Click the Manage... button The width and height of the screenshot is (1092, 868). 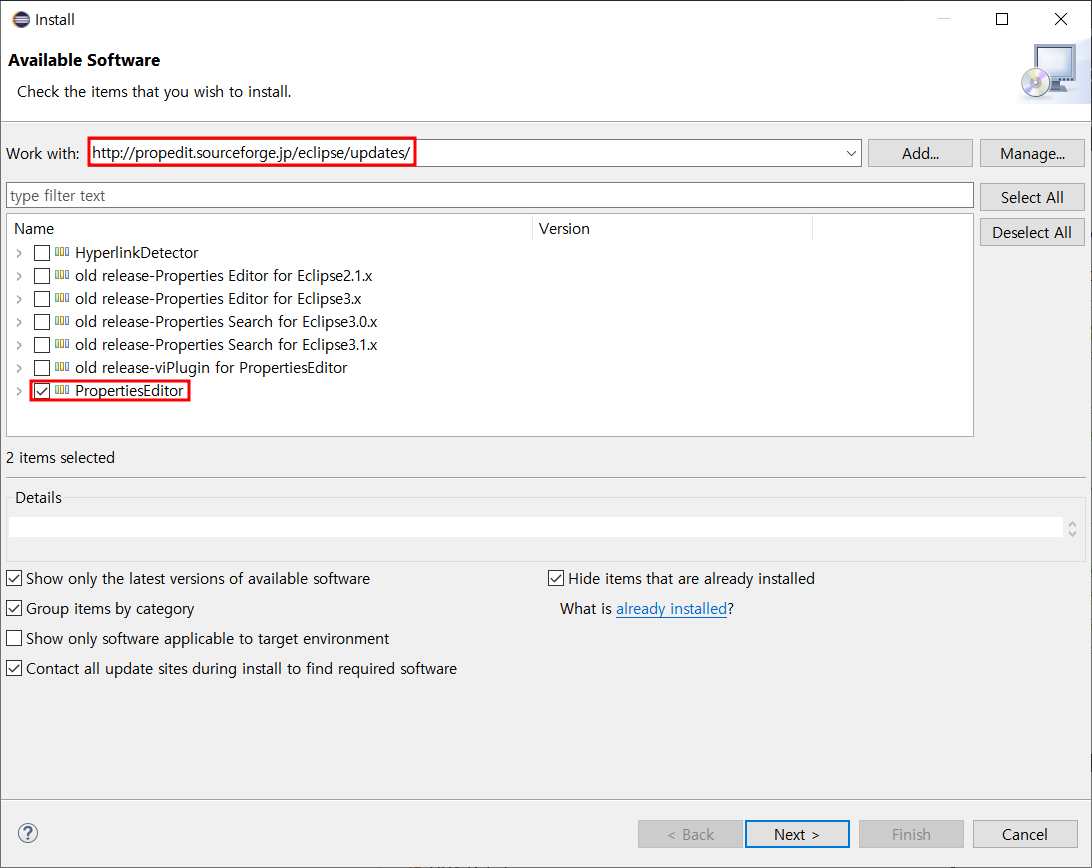(x=1032, y=153)
